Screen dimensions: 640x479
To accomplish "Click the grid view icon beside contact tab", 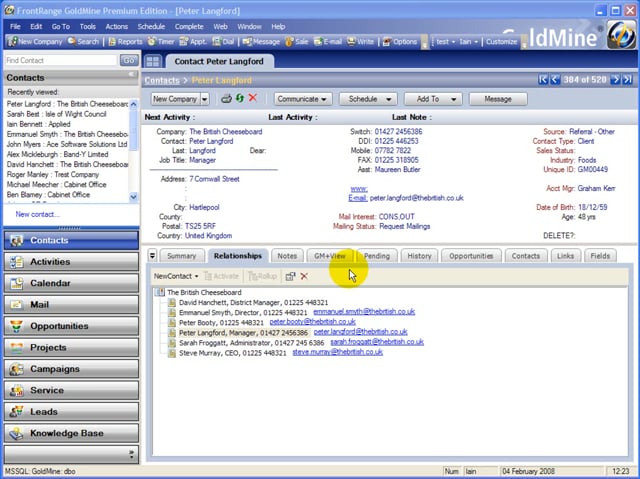I will (x=153, y=62).
